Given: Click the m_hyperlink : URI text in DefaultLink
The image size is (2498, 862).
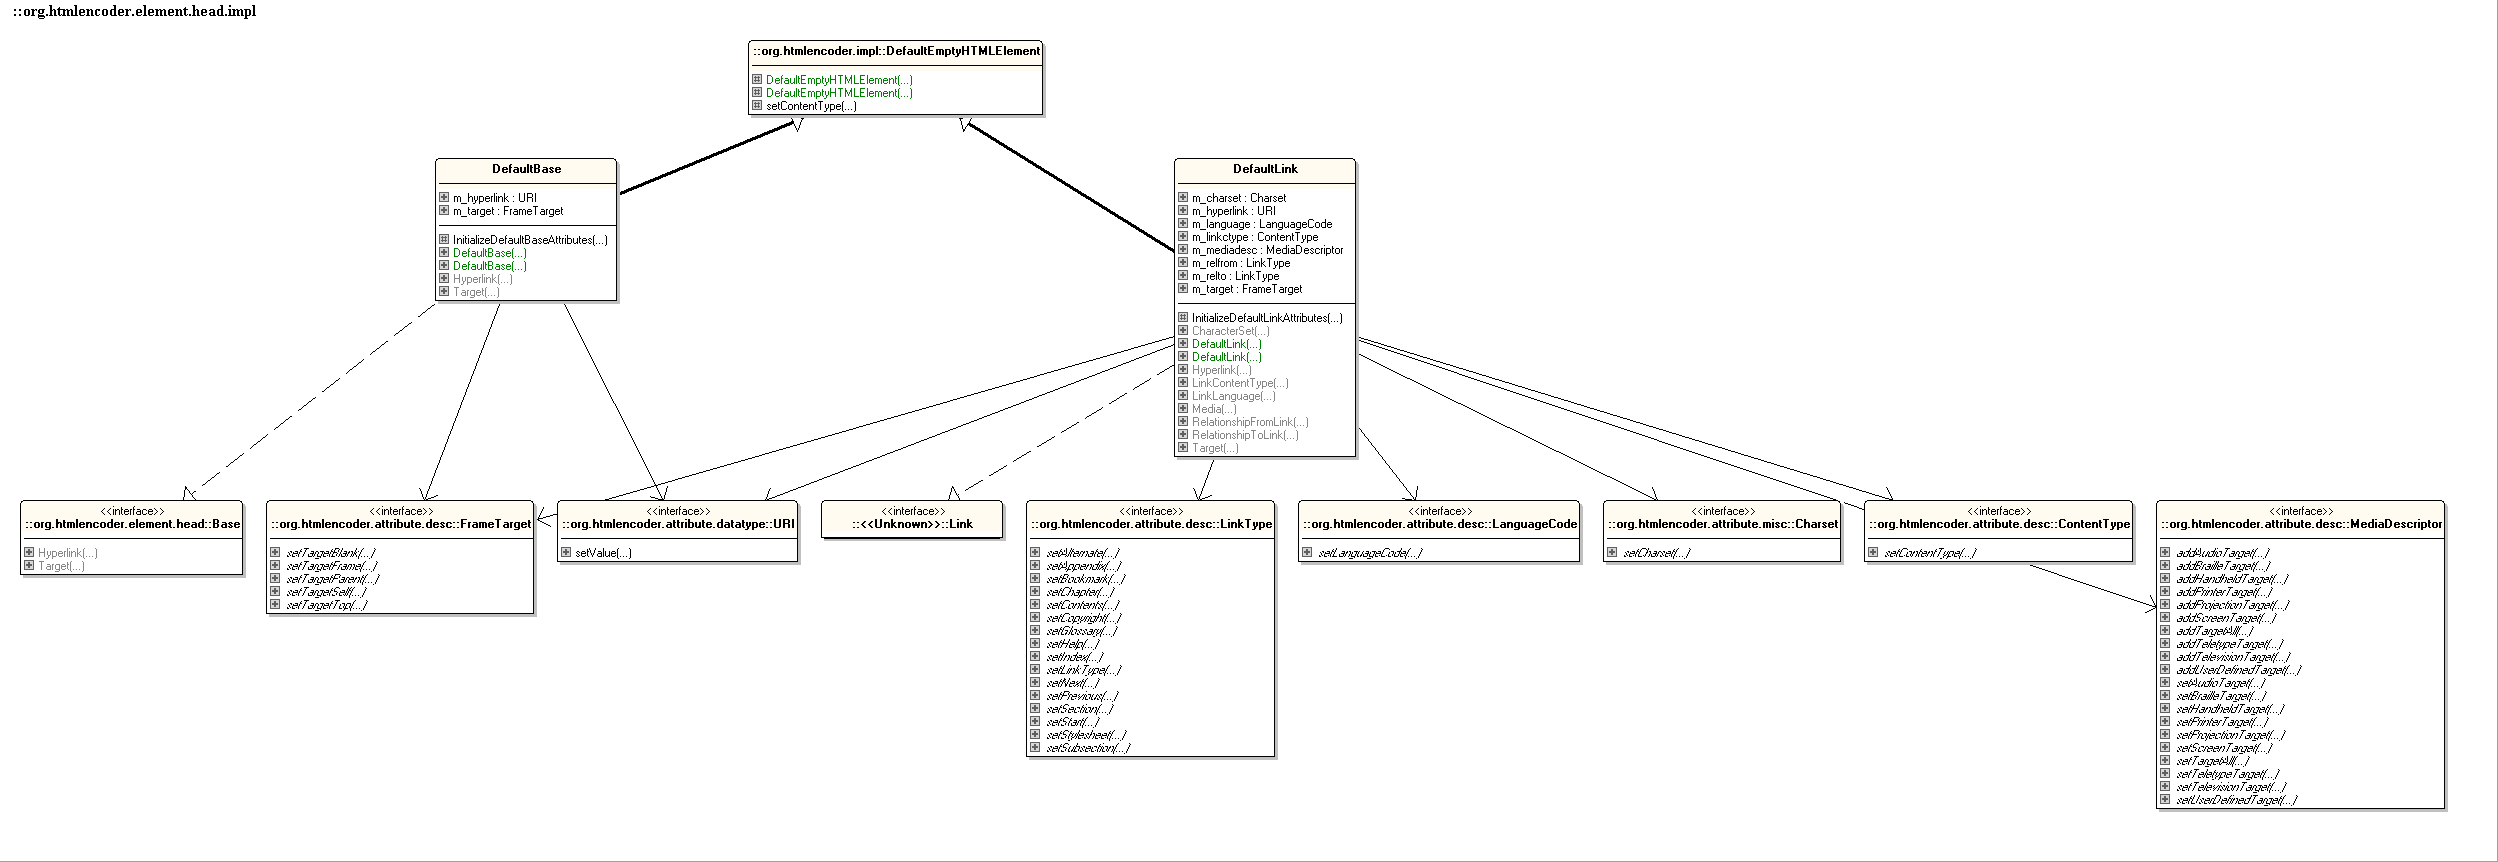Looking at the screenshot, I should pyautogui.click(x=1234, y=211).
